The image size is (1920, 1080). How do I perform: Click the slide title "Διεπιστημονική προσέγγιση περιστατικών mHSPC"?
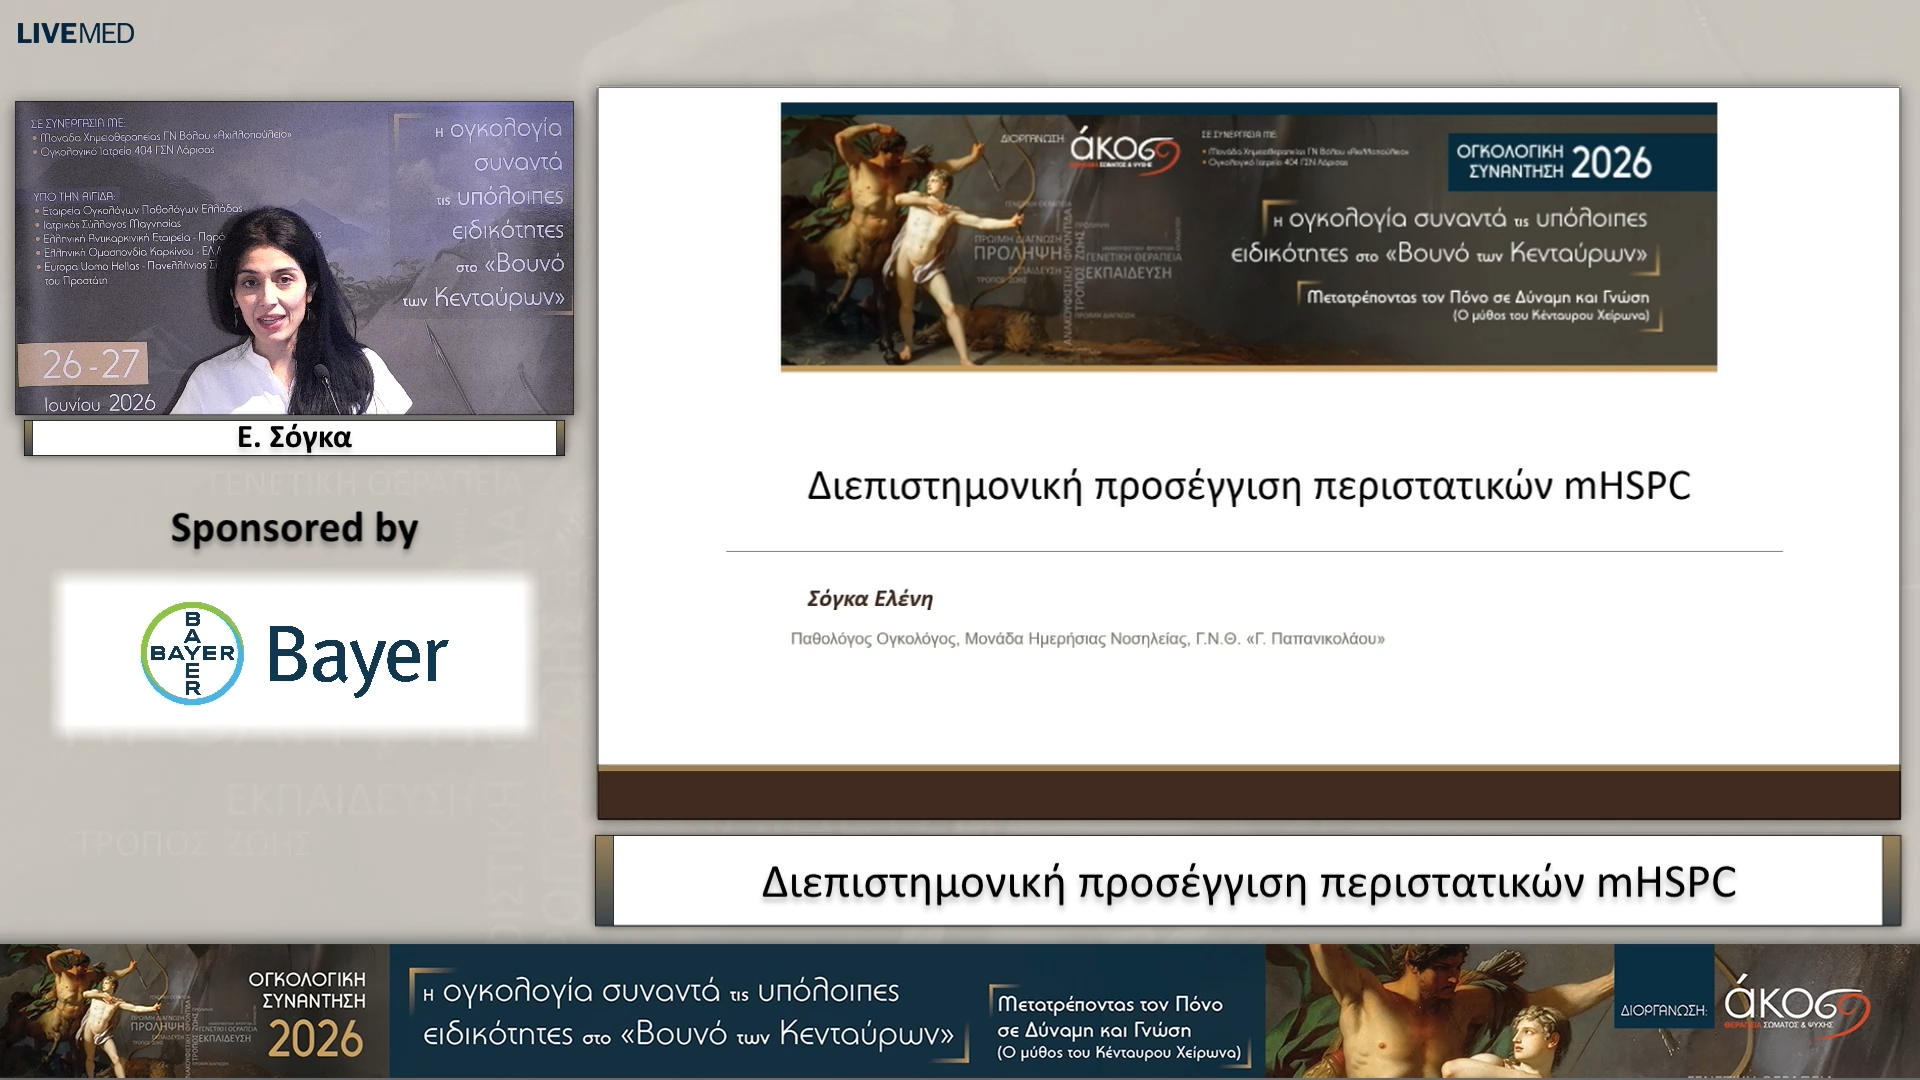point(1249,486)
